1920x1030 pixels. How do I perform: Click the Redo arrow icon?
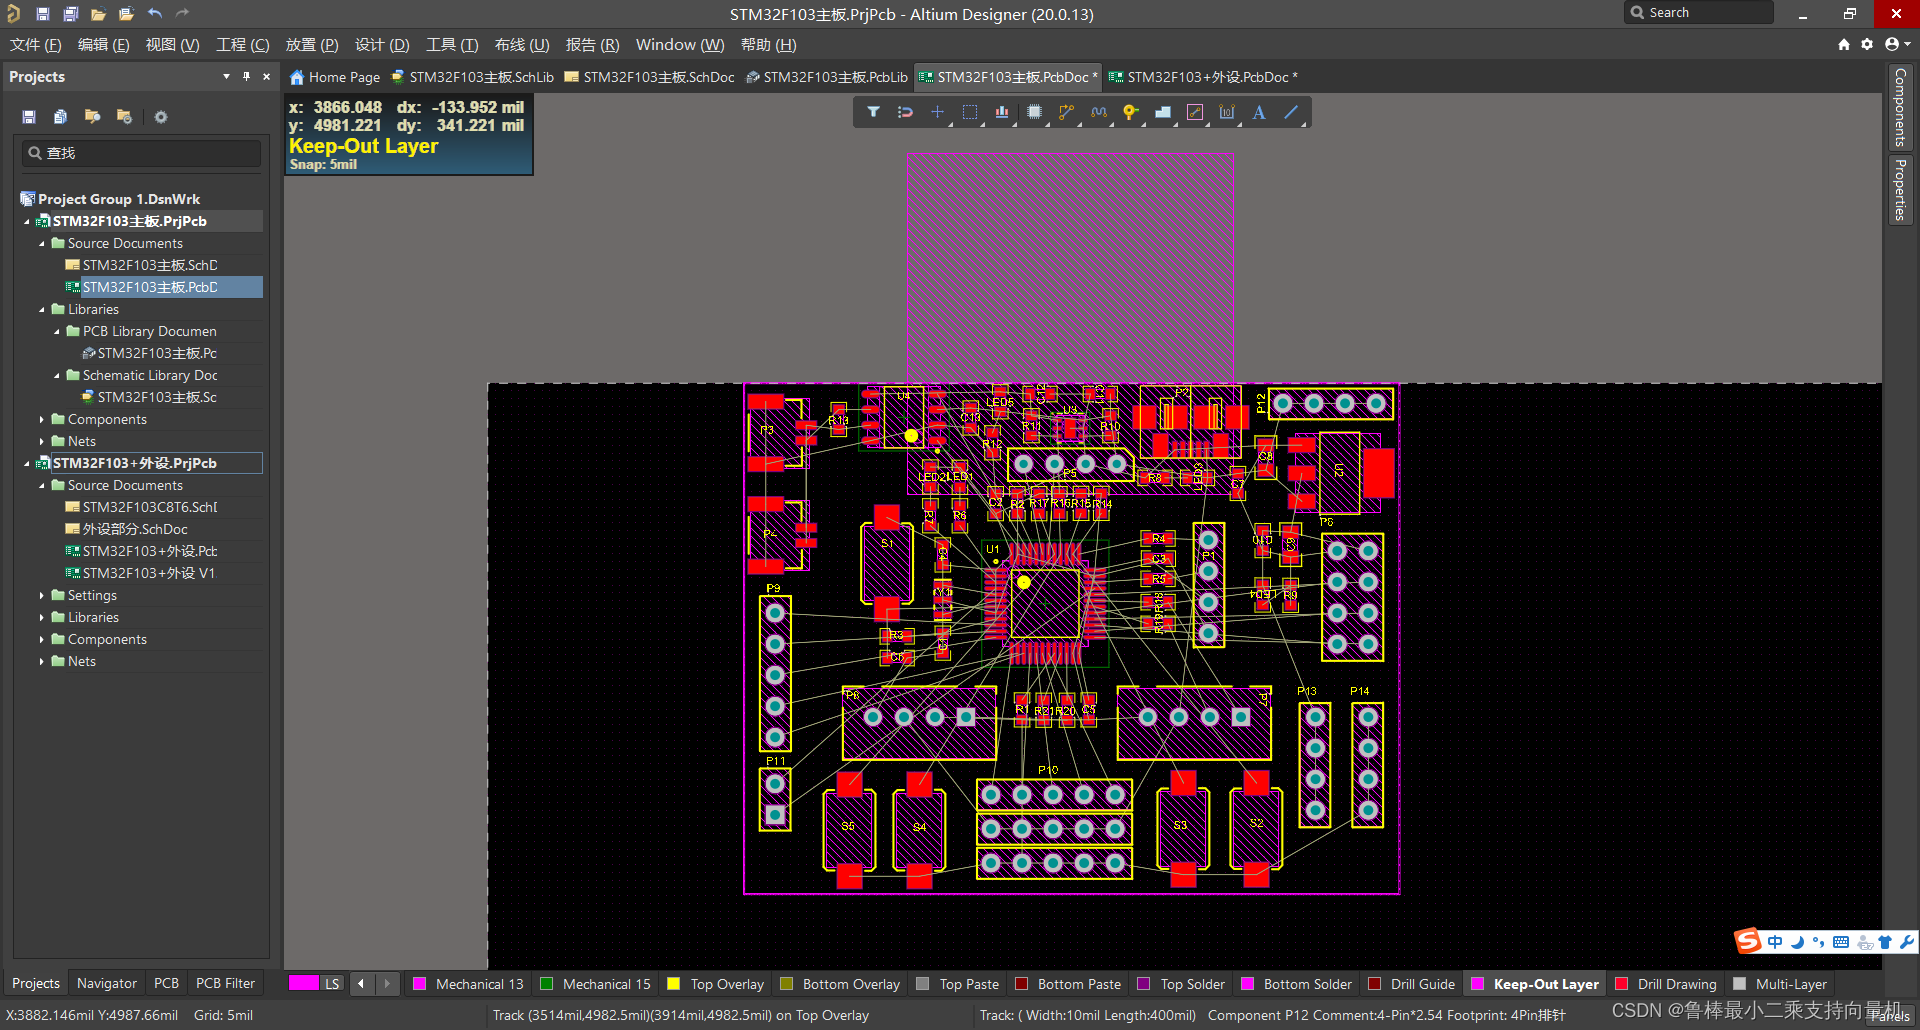pyautogui.click(x=182, y=14)
